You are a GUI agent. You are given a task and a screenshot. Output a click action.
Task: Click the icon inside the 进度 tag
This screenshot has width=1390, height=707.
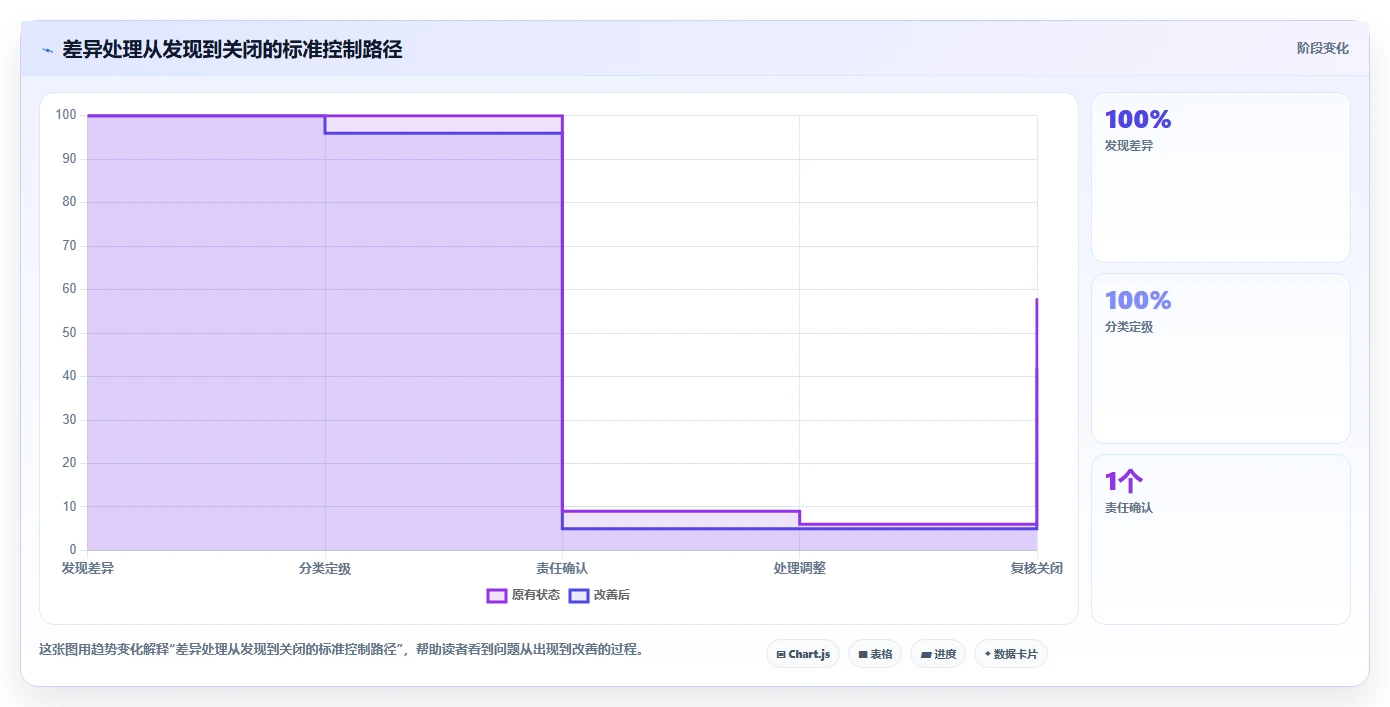pos(926,655)
